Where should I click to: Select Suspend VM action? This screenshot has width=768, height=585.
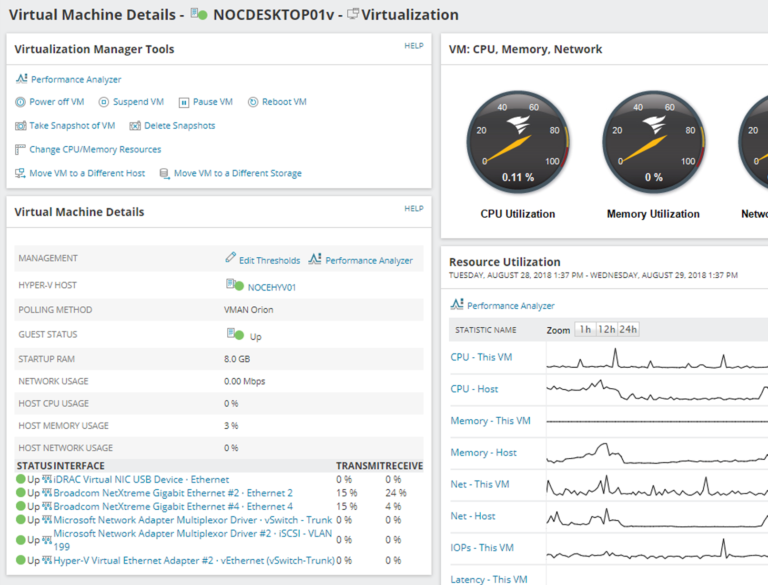click(x=138, y=102)
